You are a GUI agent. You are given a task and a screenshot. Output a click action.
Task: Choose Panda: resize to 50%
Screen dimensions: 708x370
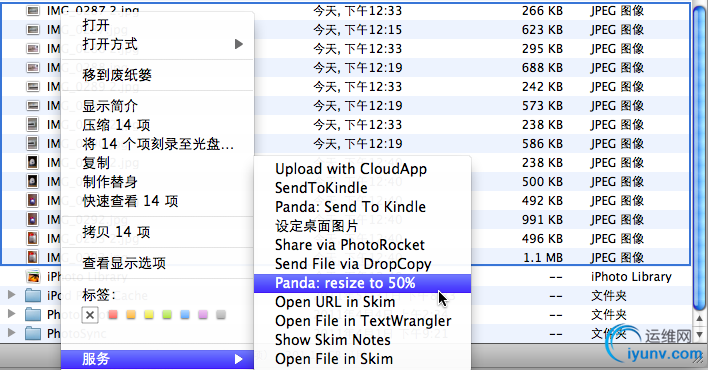click(363, 283)
